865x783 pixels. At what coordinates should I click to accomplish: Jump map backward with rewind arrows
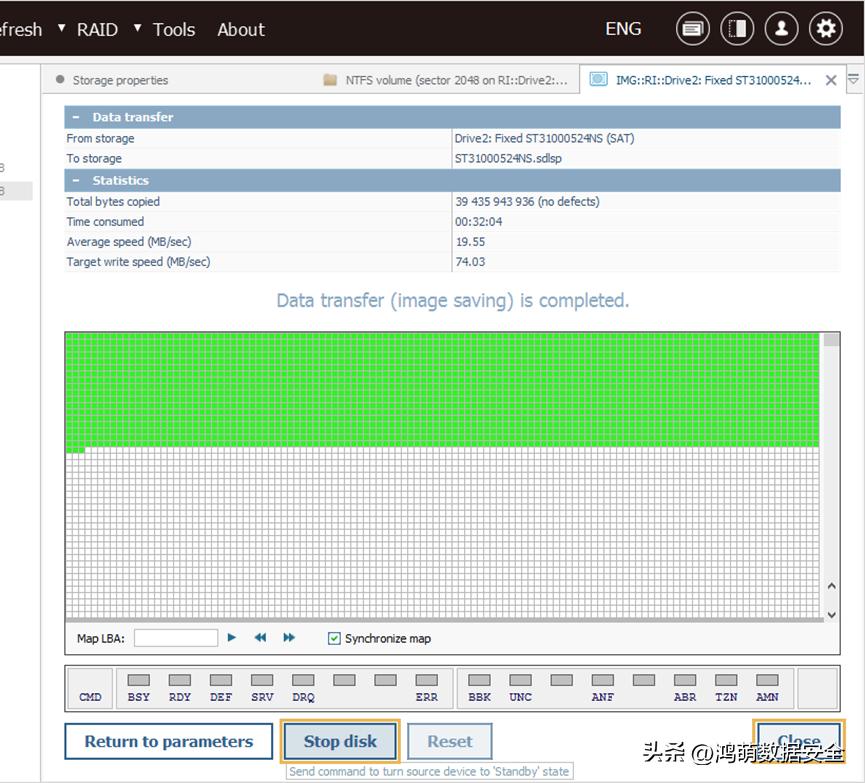tap(260, 638)
